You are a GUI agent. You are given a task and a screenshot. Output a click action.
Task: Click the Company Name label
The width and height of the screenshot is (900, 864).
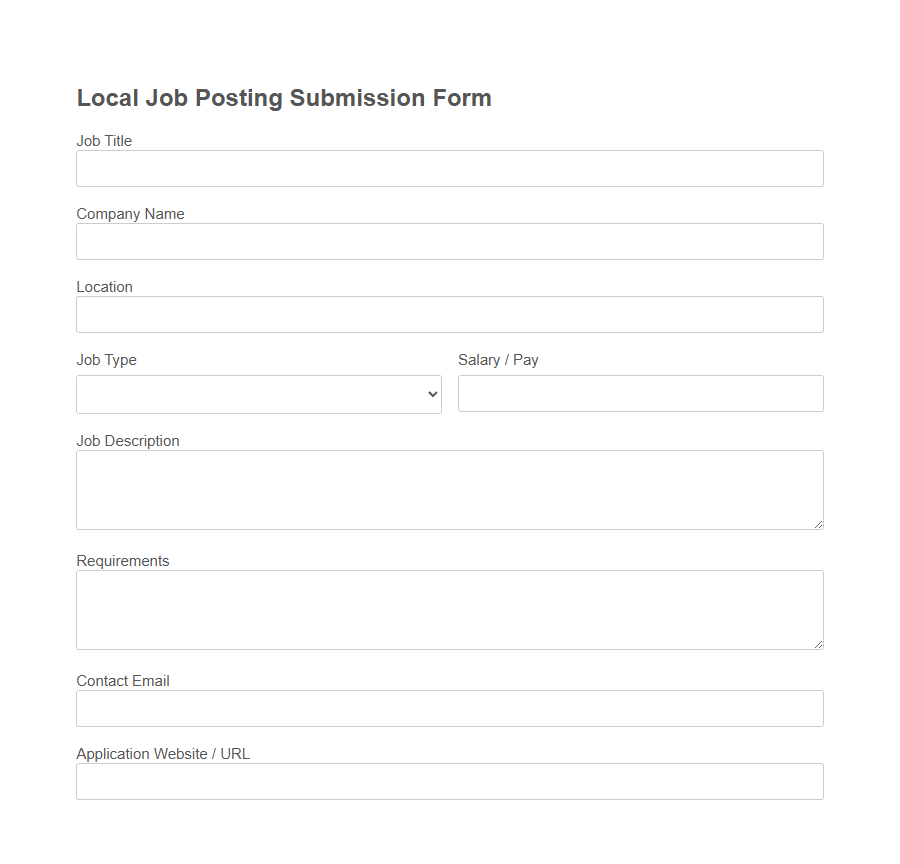pyautogui.click(x=130, y=214)
